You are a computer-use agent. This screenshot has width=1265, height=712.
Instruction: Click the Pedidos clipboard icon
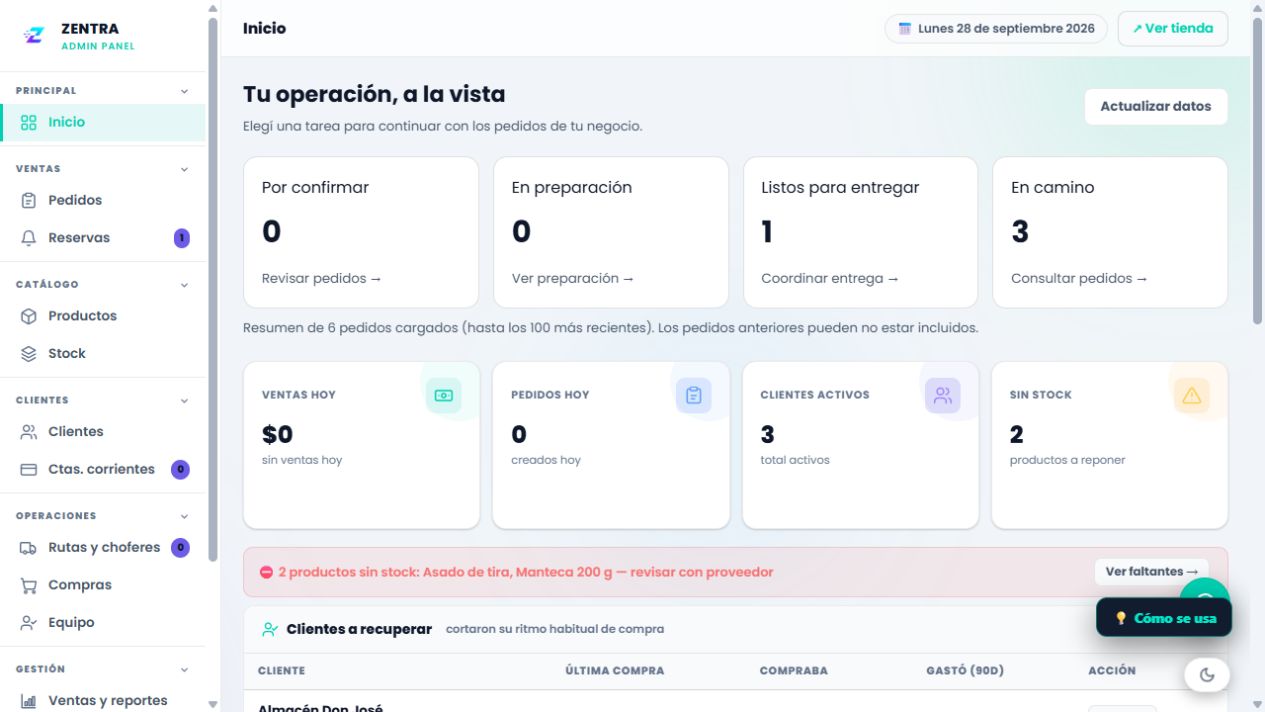28,200
